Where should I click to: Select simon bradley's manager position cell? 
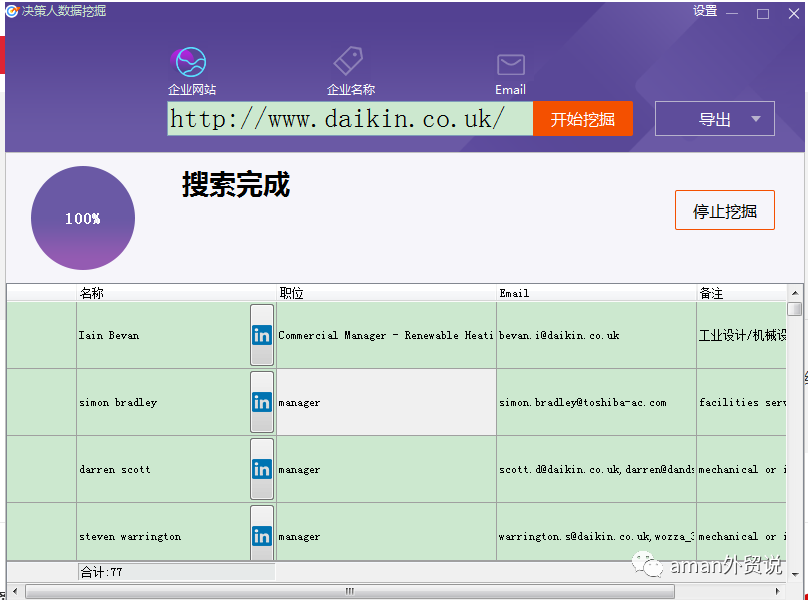[386, 402]
